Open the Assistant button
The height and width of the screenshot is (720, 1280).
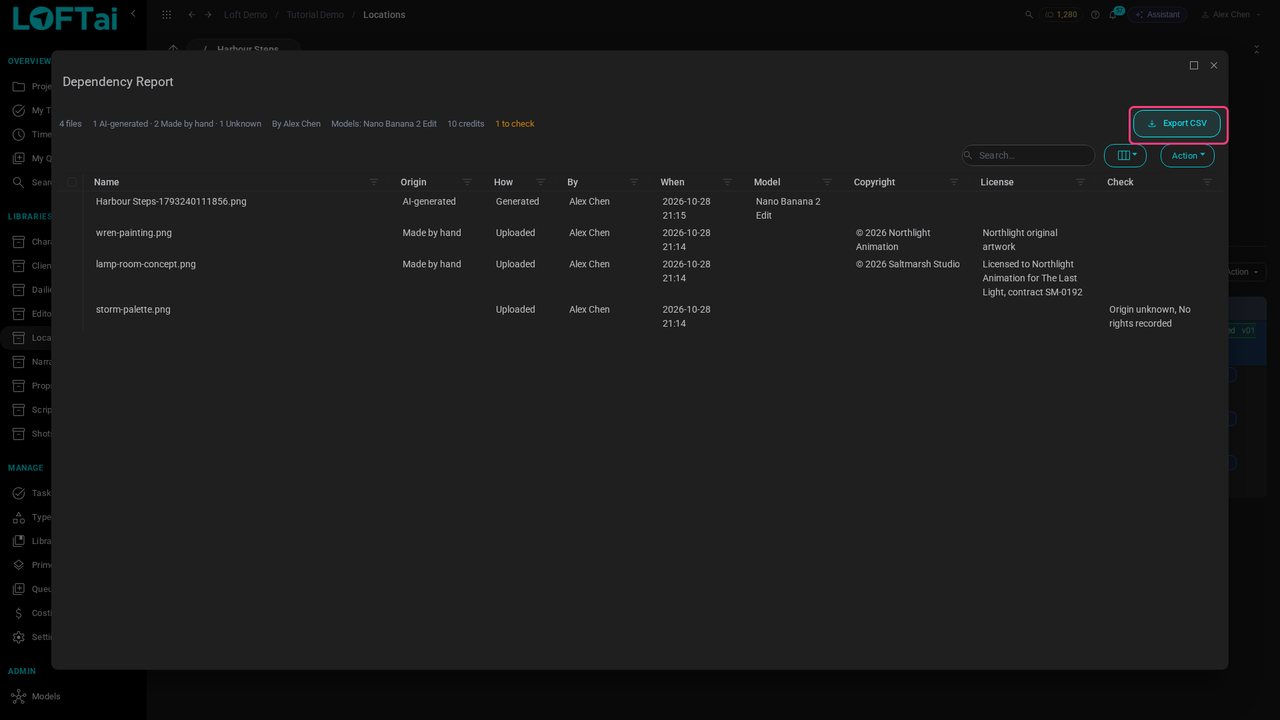(1157, 15)
